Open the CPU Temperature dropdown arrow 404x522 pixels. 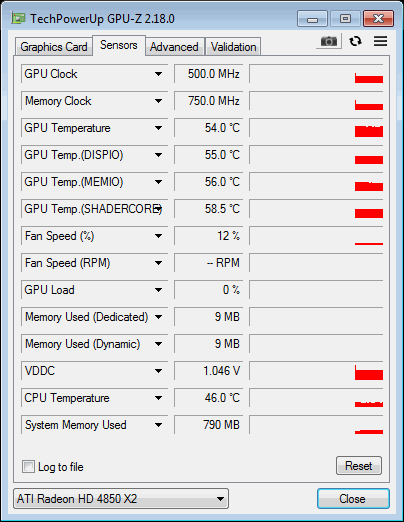tap(158, 398)
